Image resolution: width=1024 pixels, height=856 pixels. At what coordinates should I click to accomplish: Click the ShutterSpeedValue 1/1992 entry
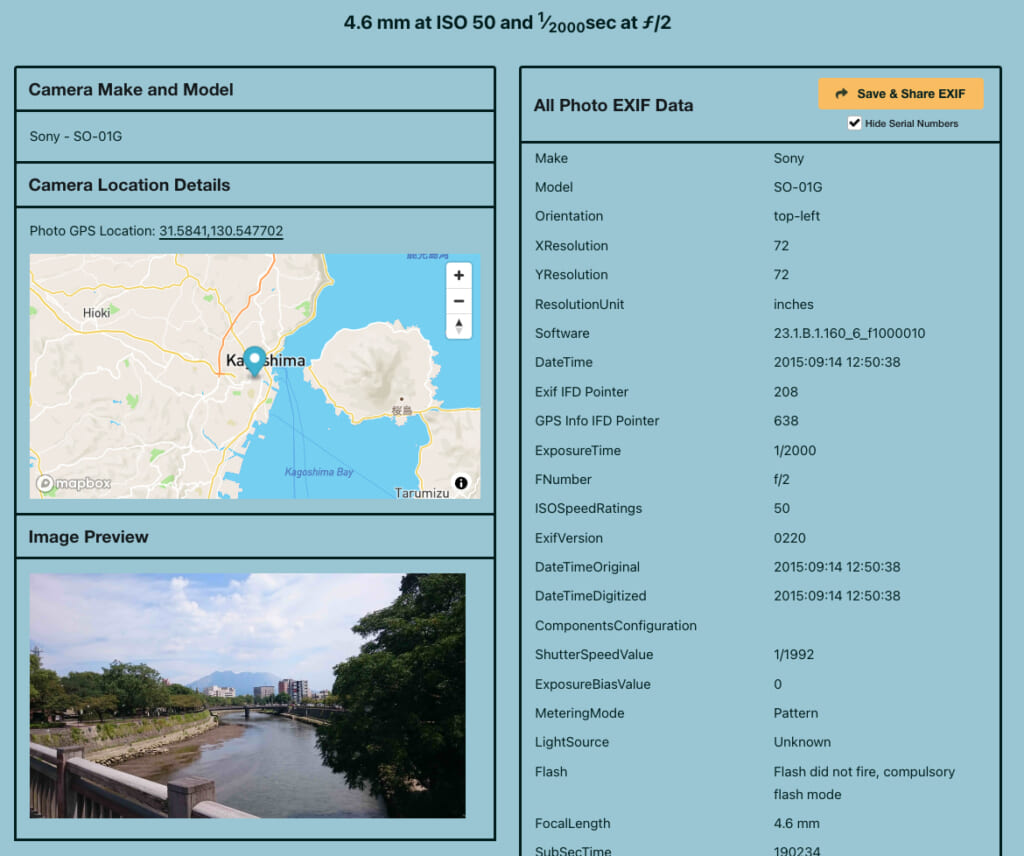[x=793, y=655]
